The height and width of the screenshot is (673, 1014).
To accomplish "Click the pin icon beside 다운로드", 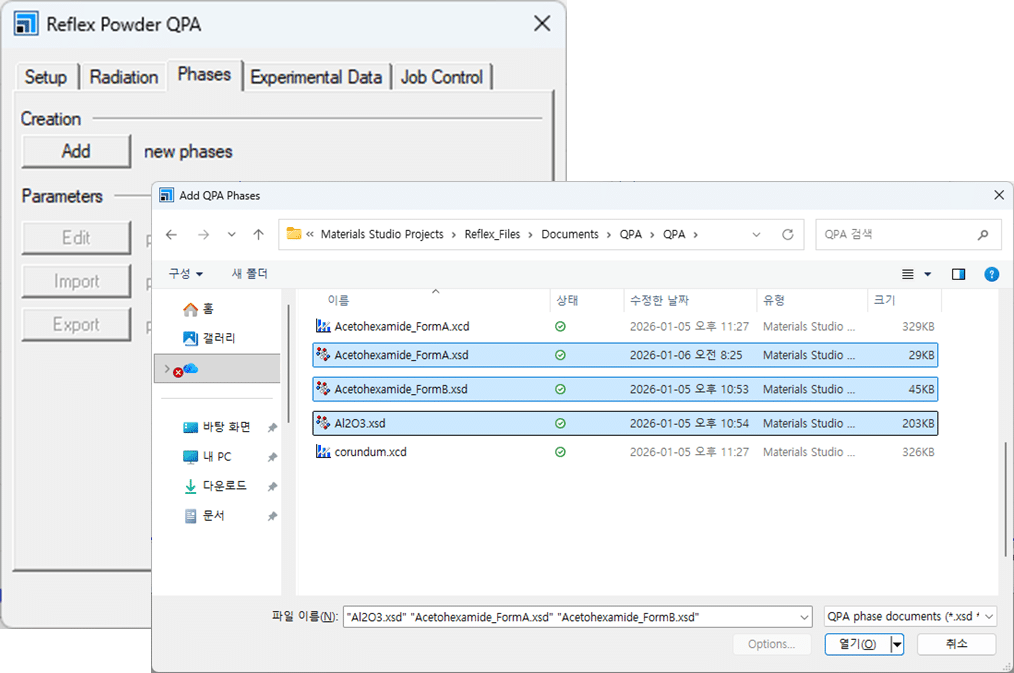I will click(x=272, y=487).
